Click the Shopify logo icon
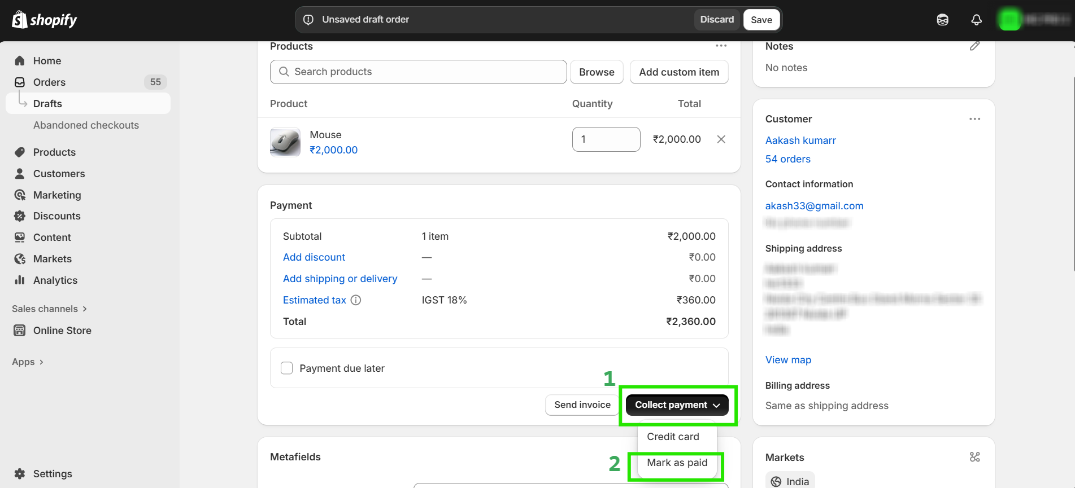 [18, 19]
